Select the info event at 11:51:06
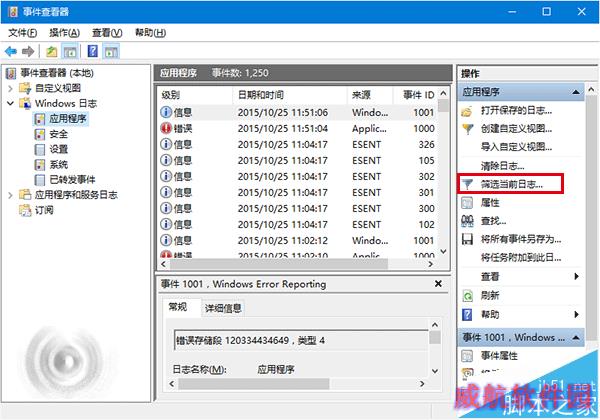 298,112
